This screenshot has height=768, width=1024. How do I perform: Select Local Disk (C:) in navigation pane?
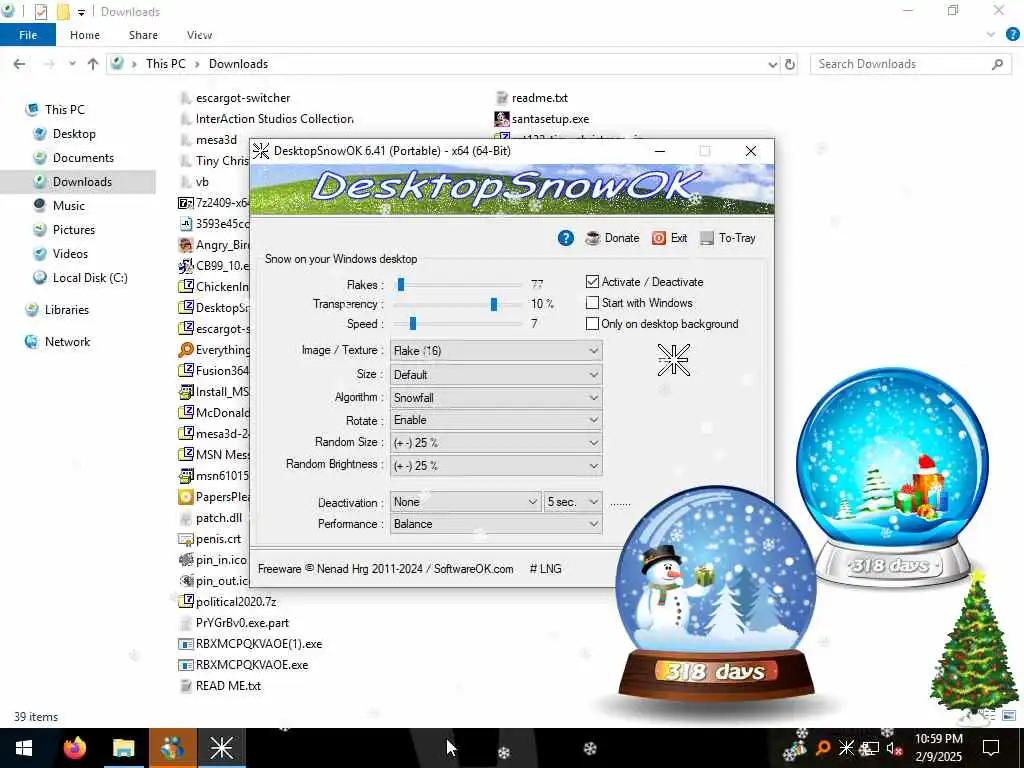pyautogui.click(x=89, y=278)
